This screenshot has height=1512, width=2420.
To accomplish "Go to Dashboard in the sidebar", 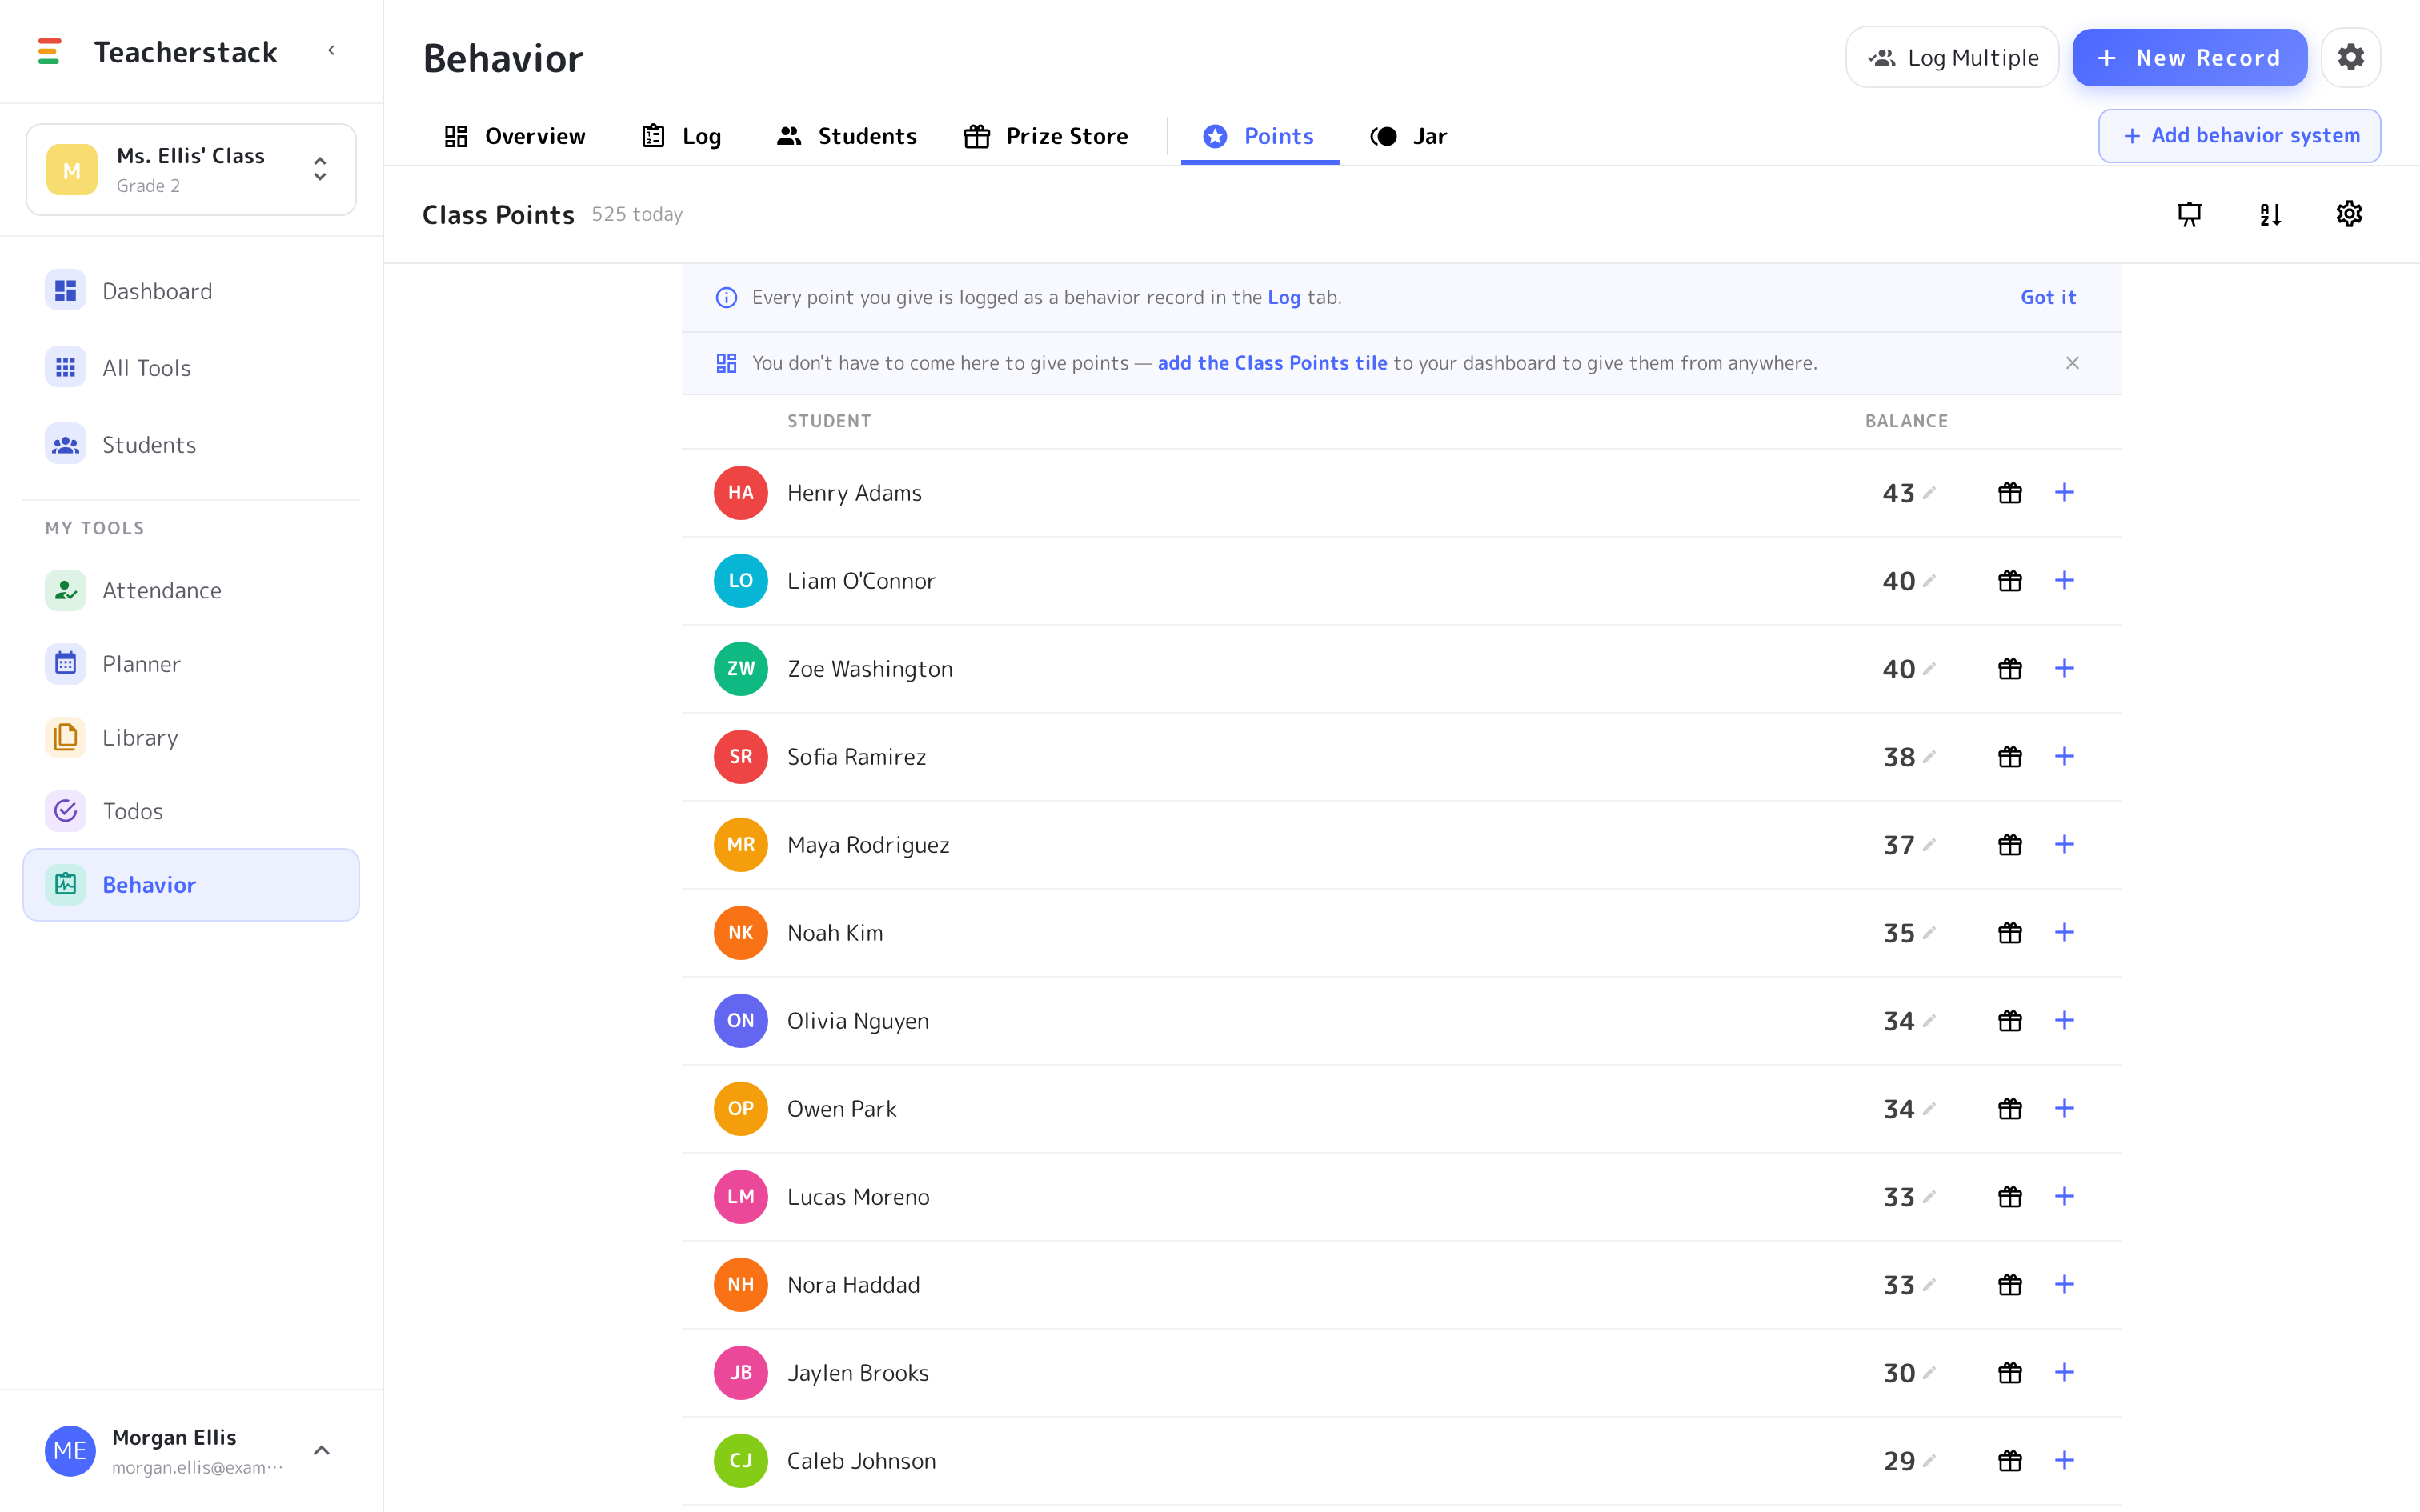I will tap(191, 291).
